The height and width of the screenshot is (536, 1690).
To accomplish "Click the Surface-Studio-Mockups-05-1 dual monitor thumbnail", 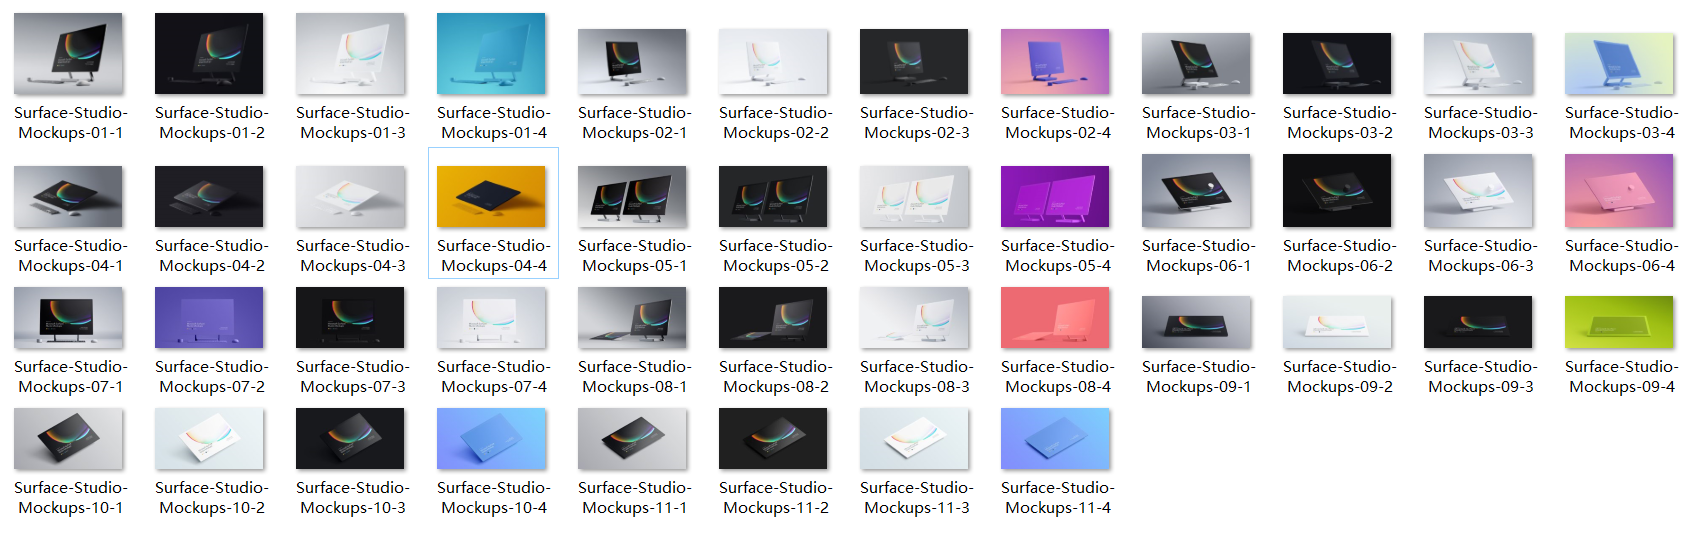I will coord(632,197).
